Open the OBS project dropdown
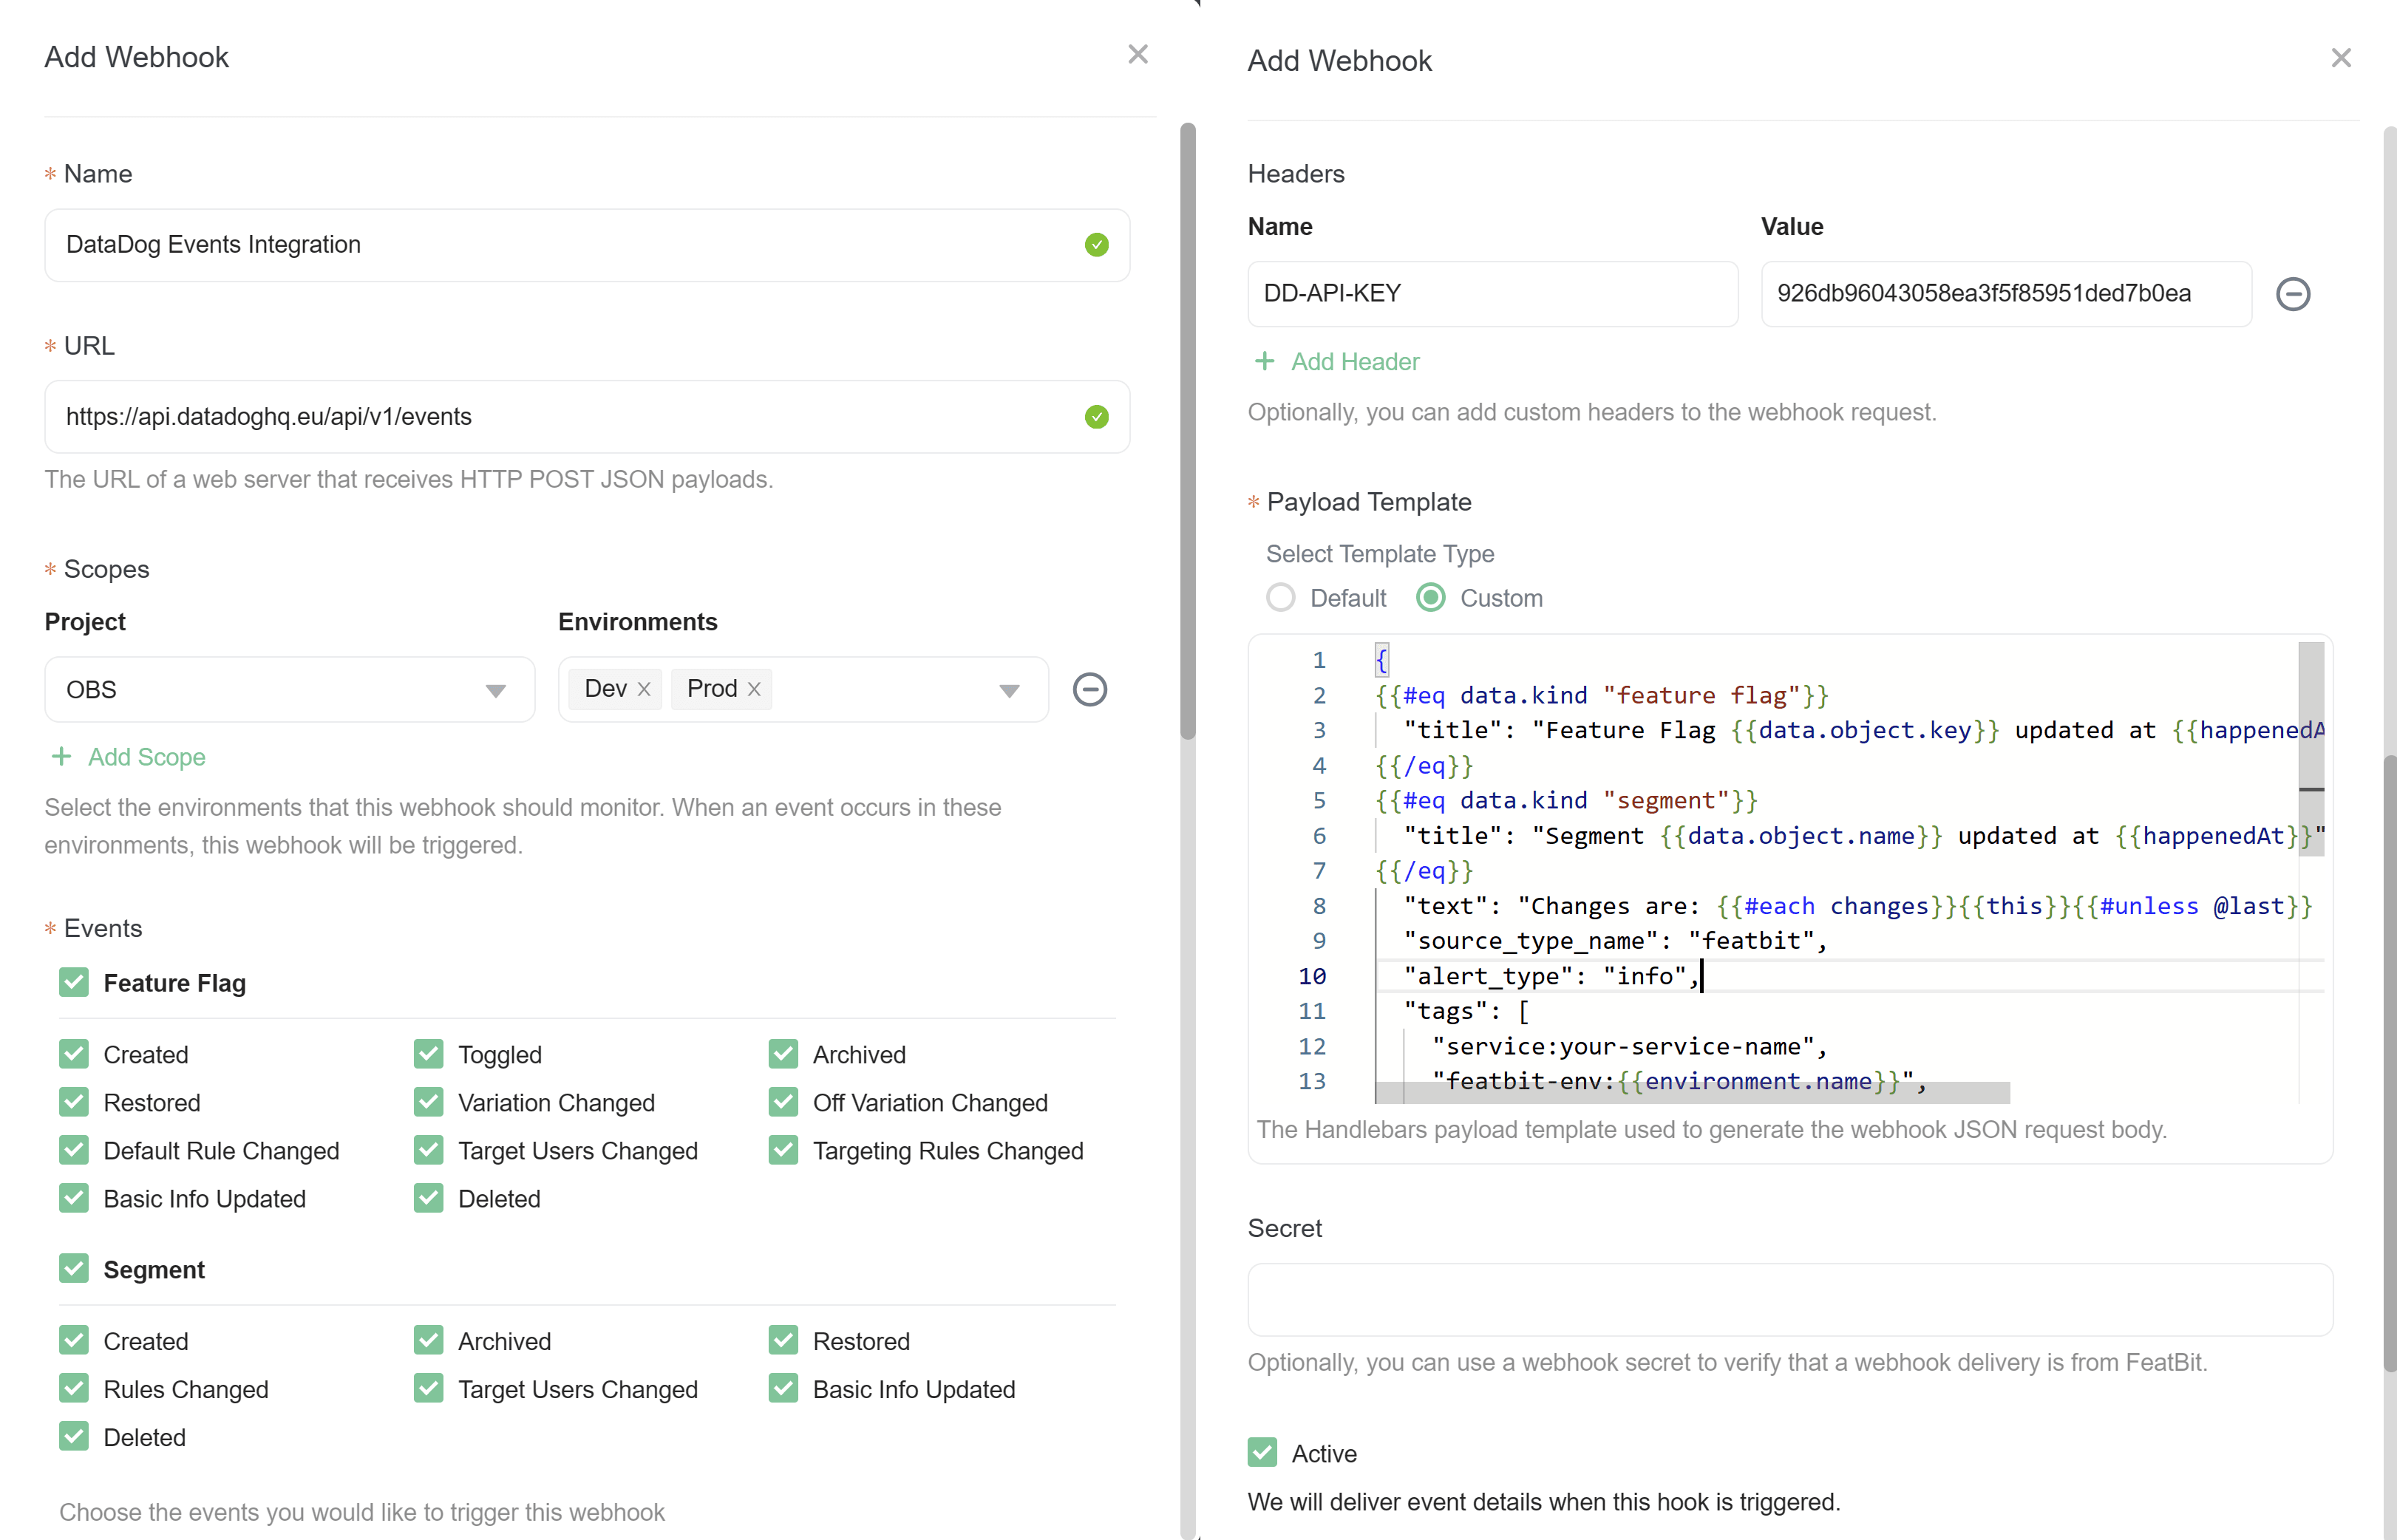2397x1540 pixels. tap(496, 689)
